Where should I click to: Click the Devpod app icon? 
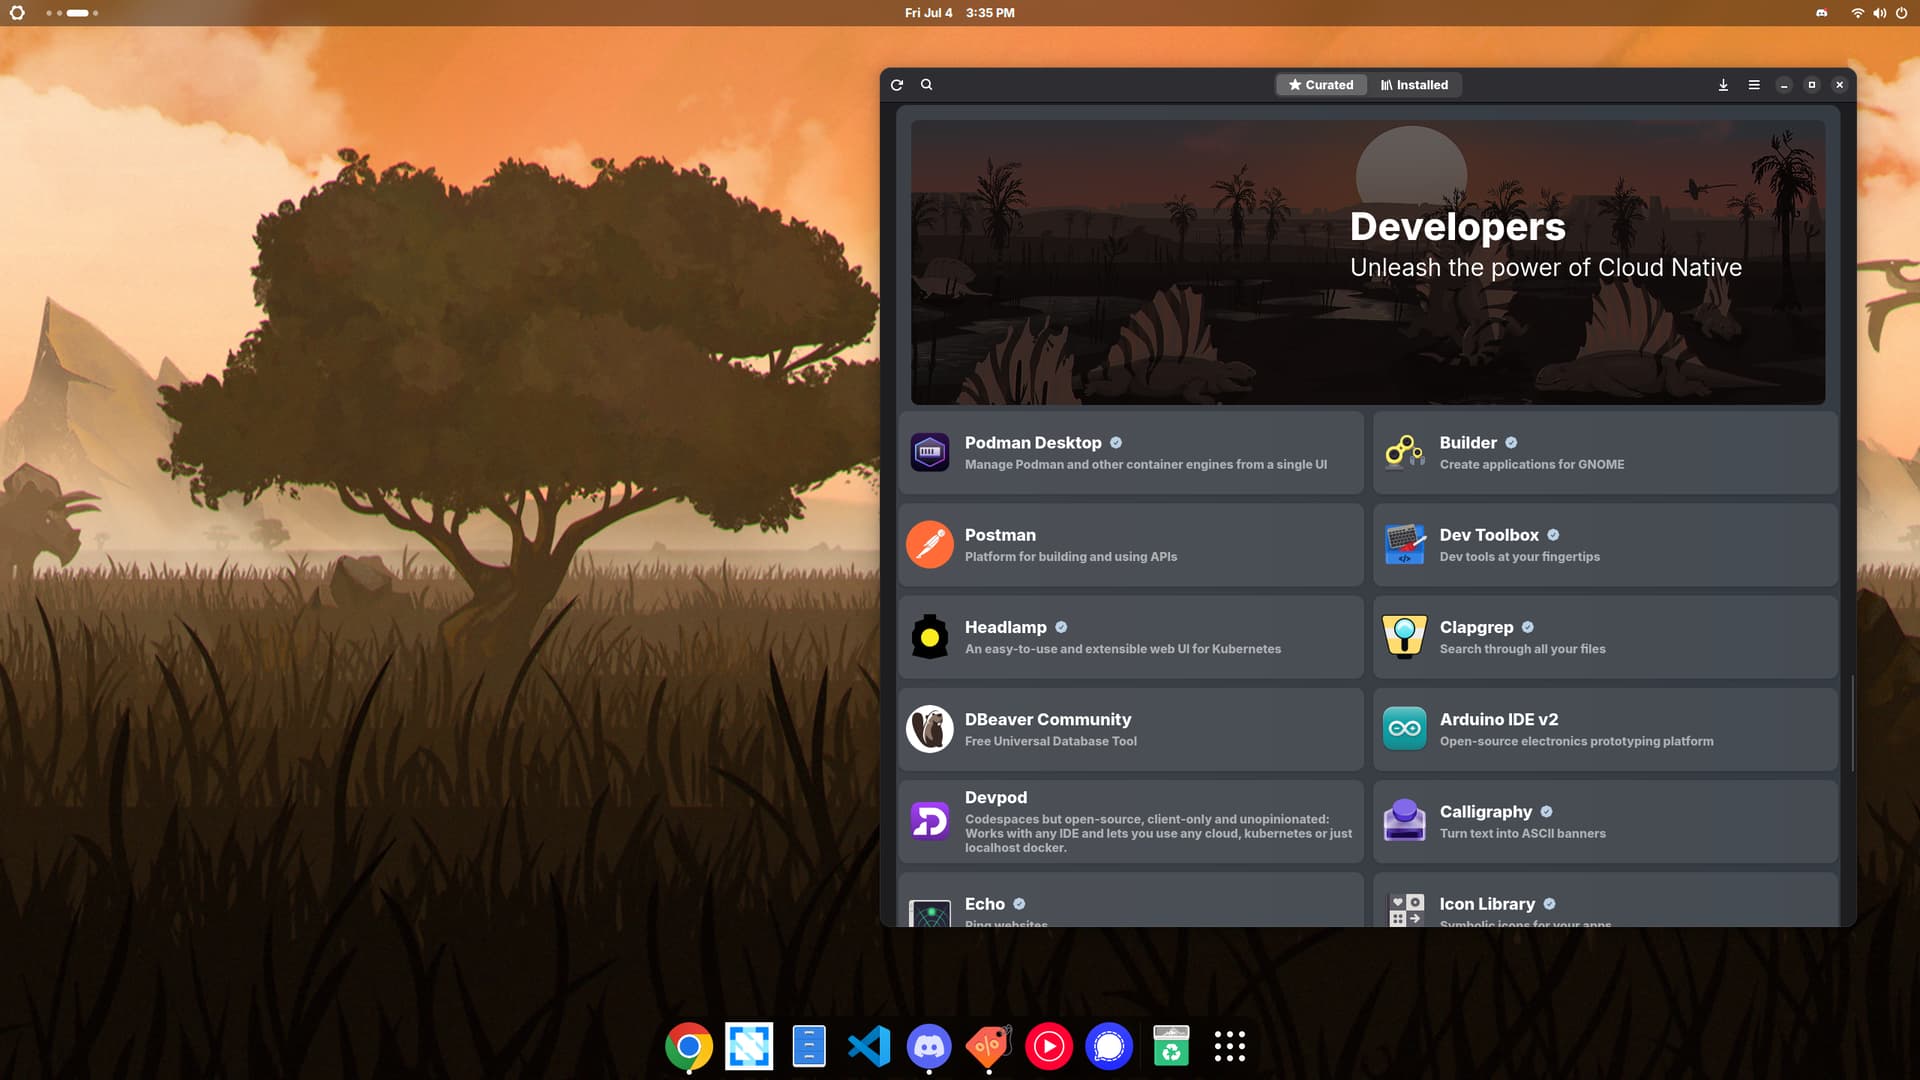click(930, 821)
